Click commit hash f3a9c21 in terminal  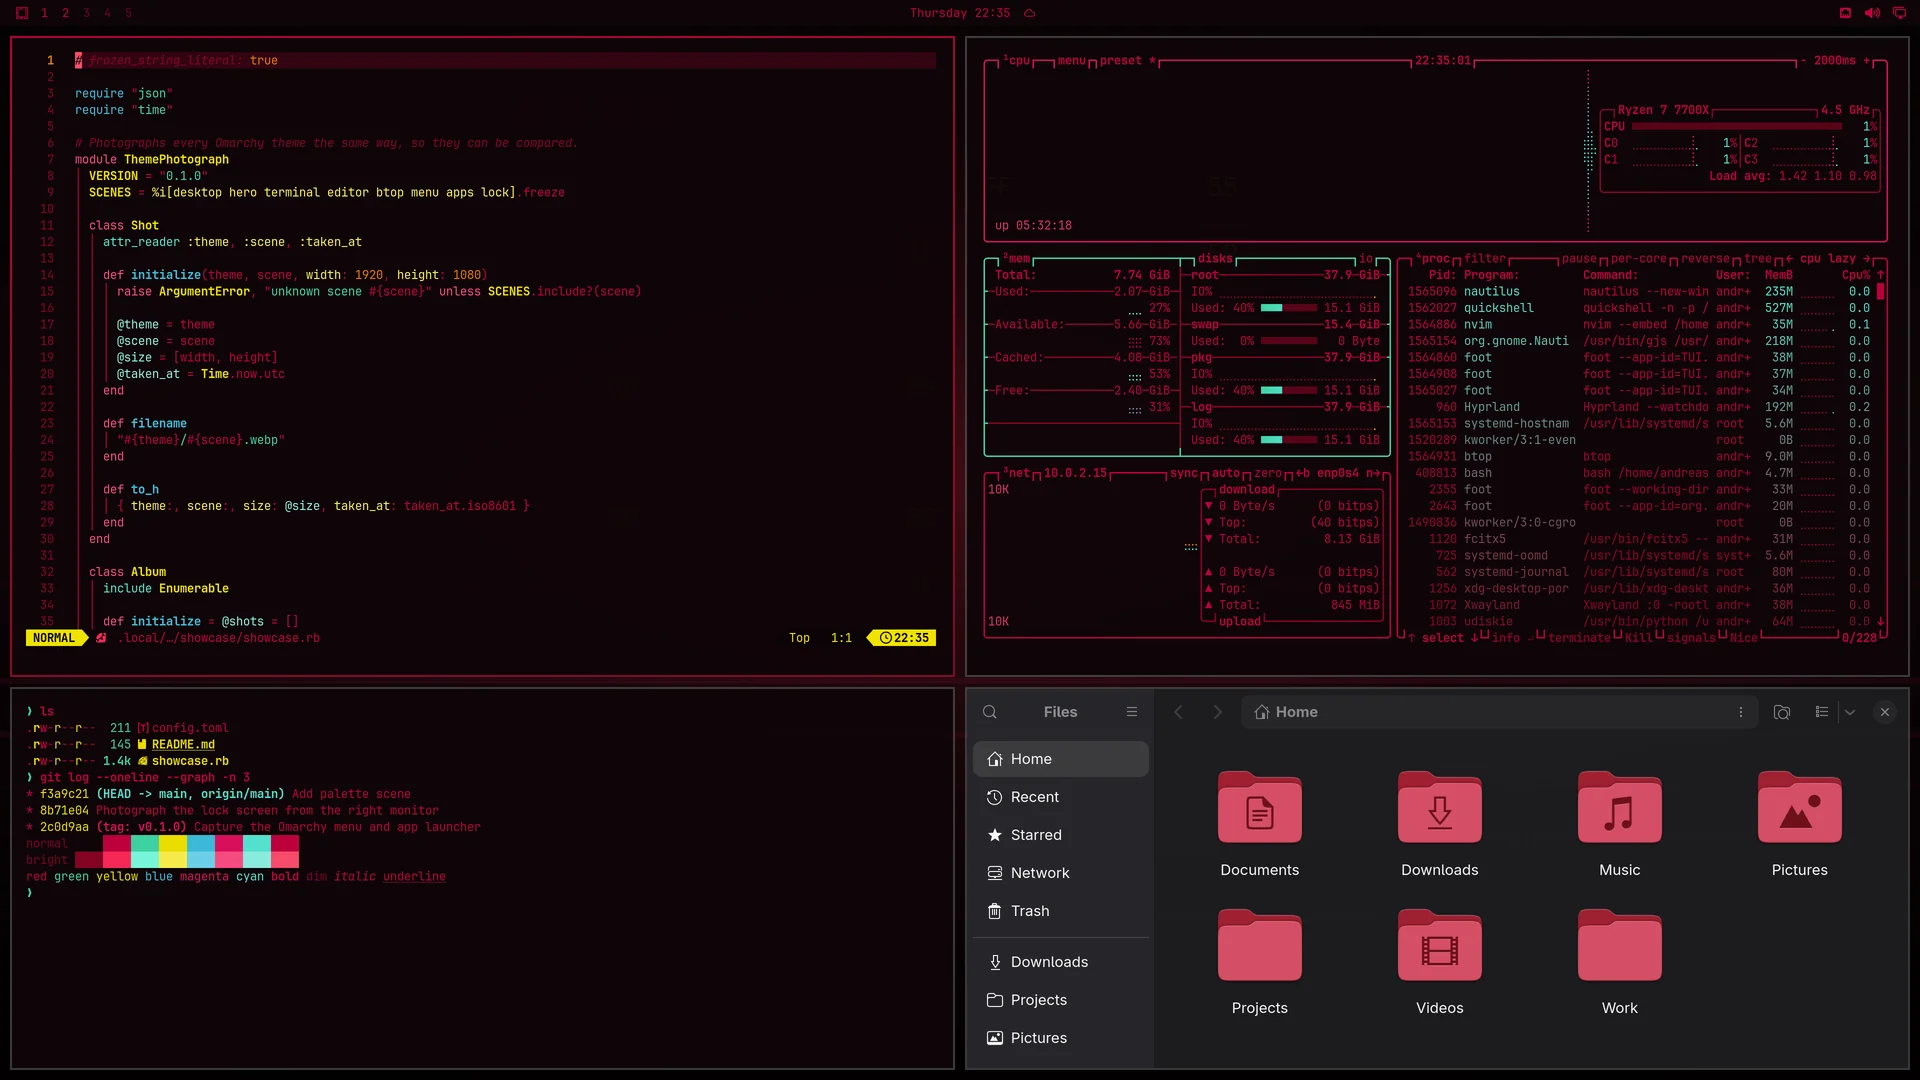64,794
